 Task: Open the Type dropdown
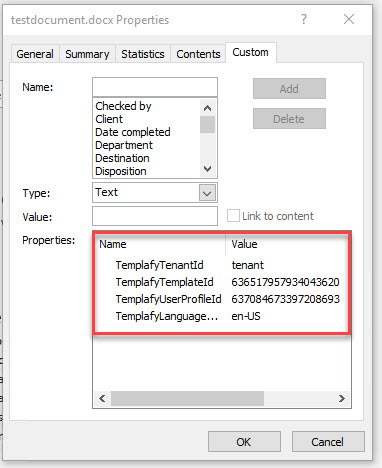coord(207,193)
